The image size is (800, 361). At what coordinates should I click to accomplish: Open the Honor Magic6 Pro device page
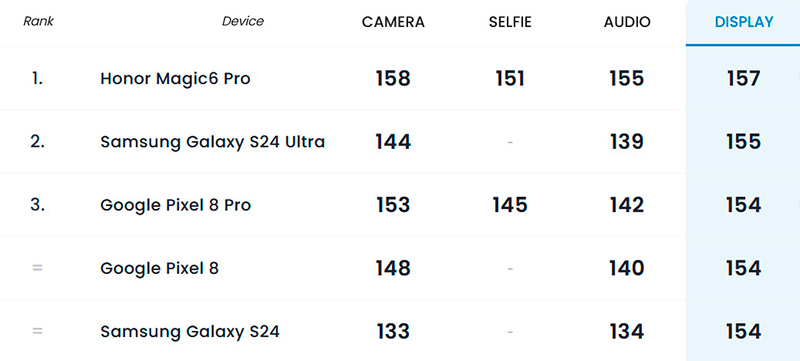(175, 79)
